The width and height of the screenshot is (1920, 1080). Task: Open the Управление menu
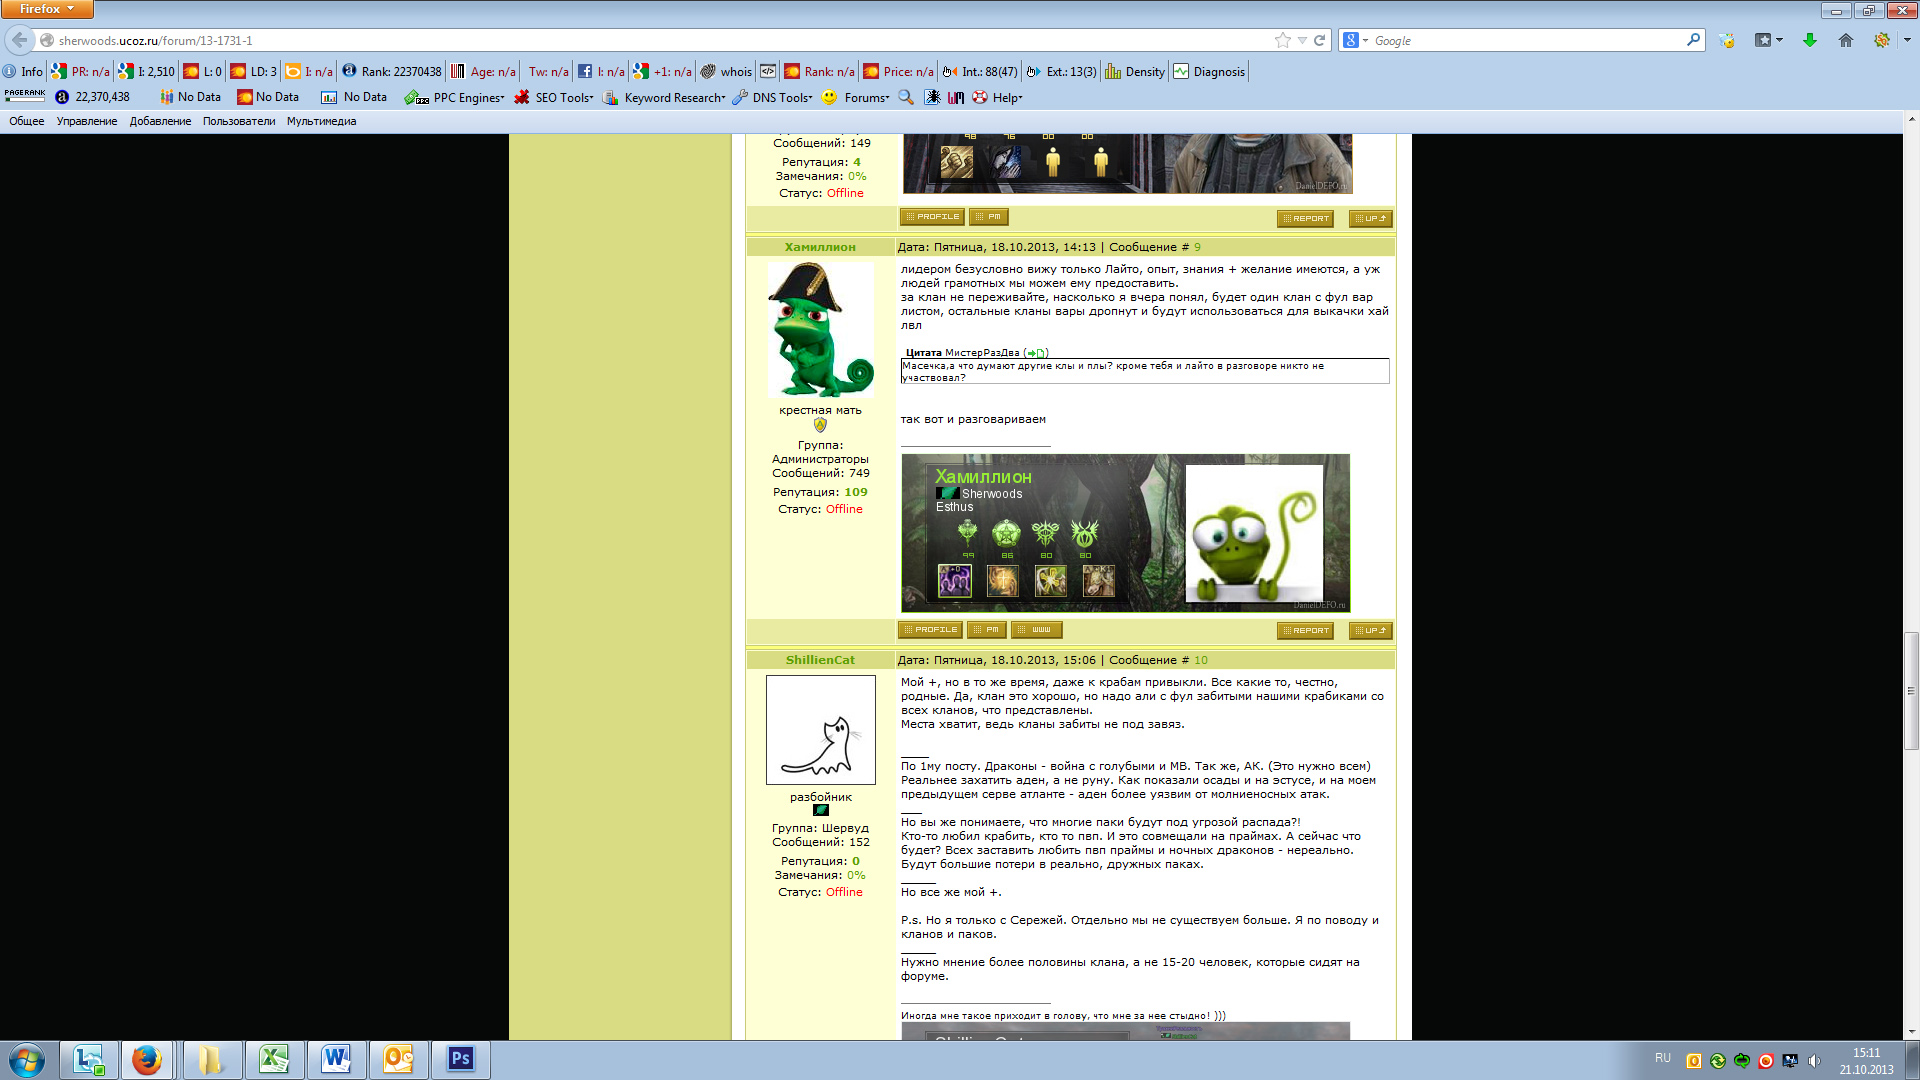click(x=86, y=121)
